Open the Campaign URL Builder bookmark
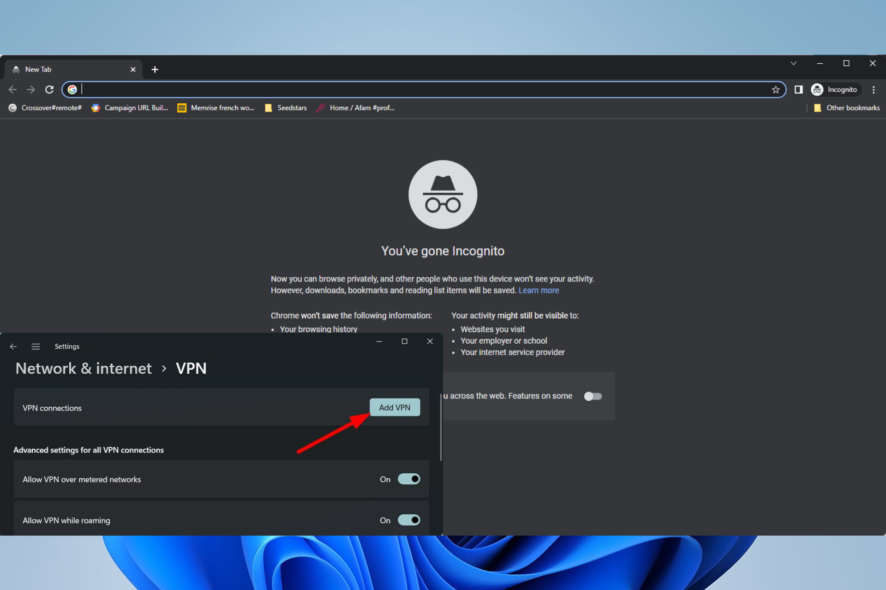Screen dimensions: 886x590 tap(130, 107)
